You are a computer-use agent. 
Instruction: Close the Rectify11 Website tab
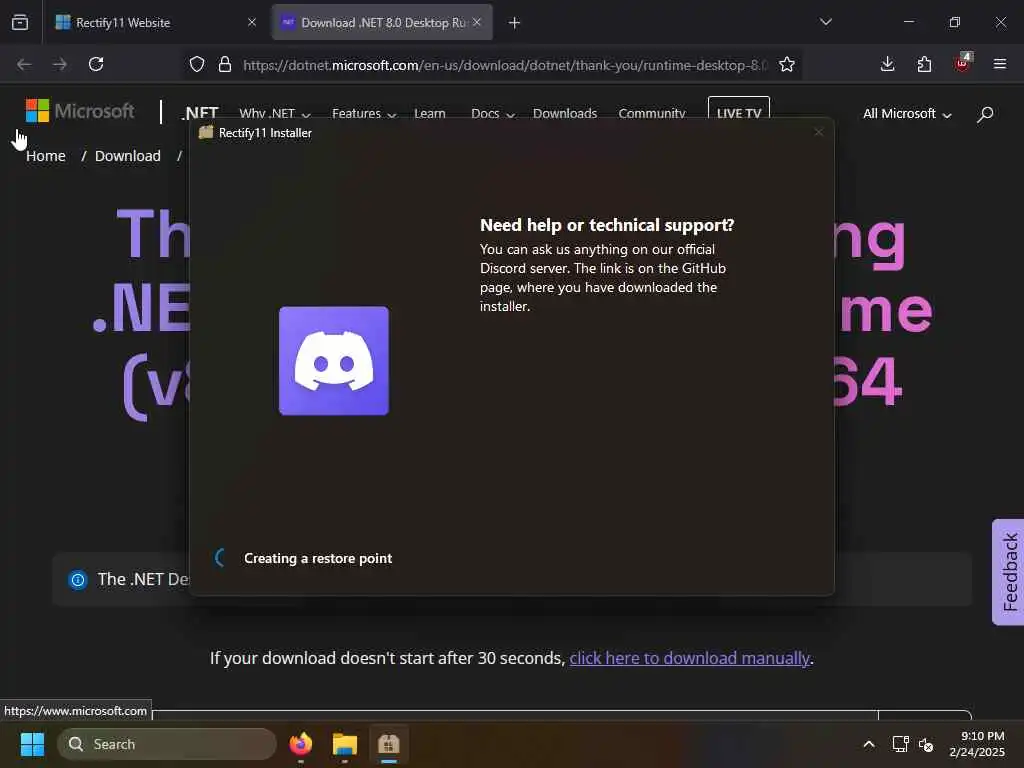pos(251,22)
